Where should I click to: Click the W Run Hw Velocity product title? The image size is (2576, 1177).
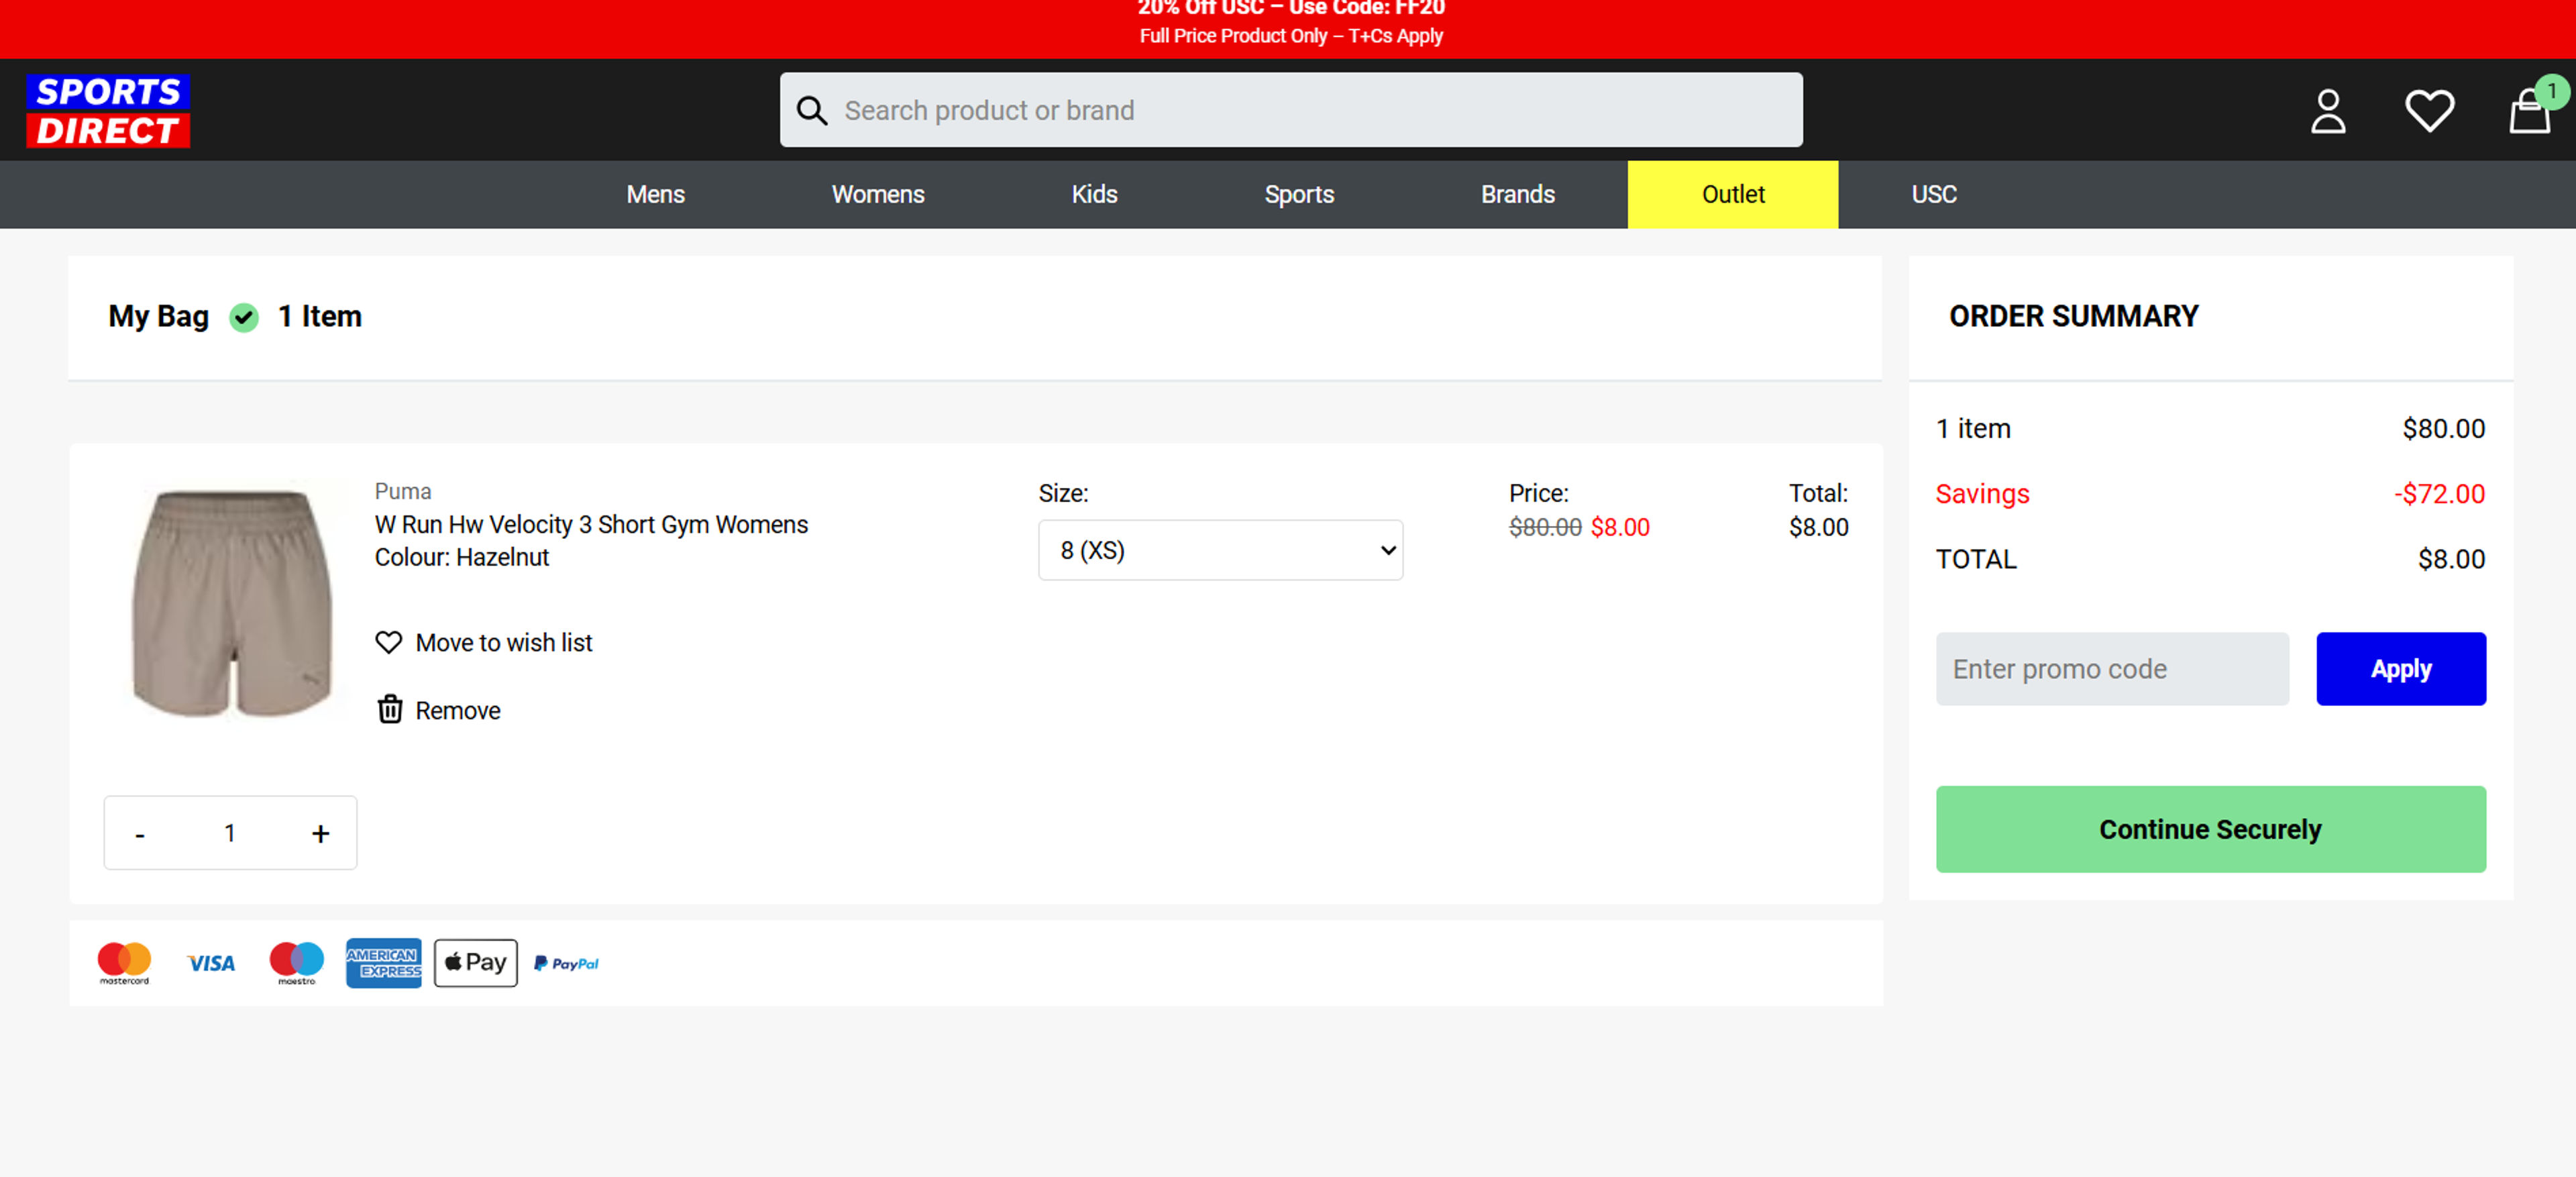(x=591, y=524)
